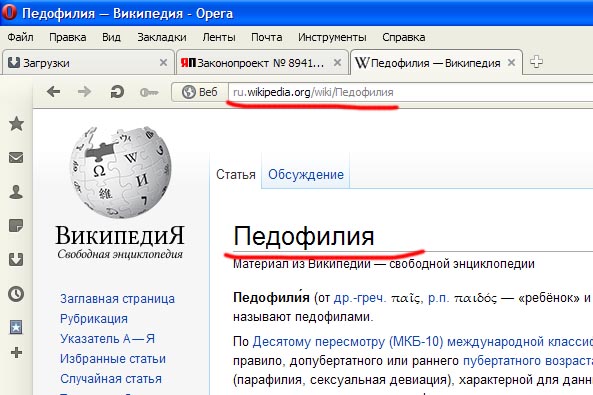
Task: Open the Инструменты menu
Action: (x=332, y=37)
